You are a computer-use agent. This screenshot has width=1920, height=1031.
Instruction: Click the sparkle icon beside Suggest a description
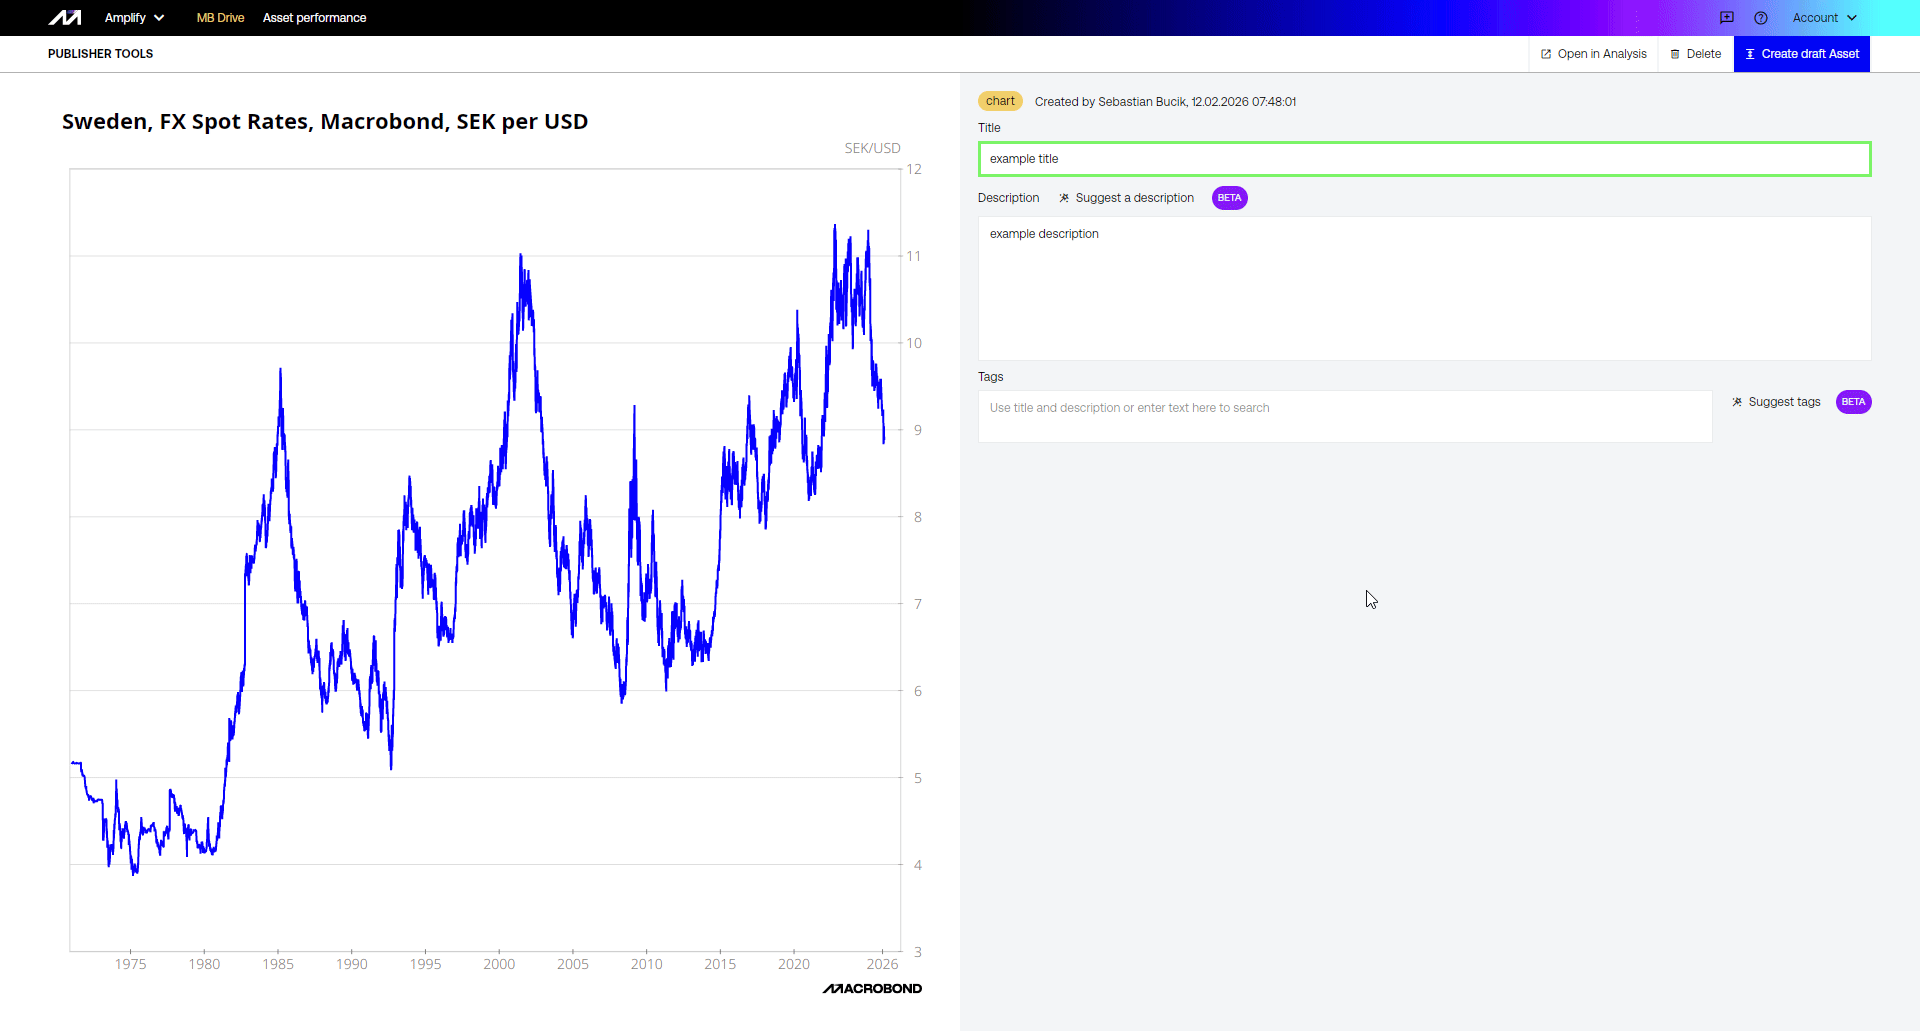point(1064,198)
